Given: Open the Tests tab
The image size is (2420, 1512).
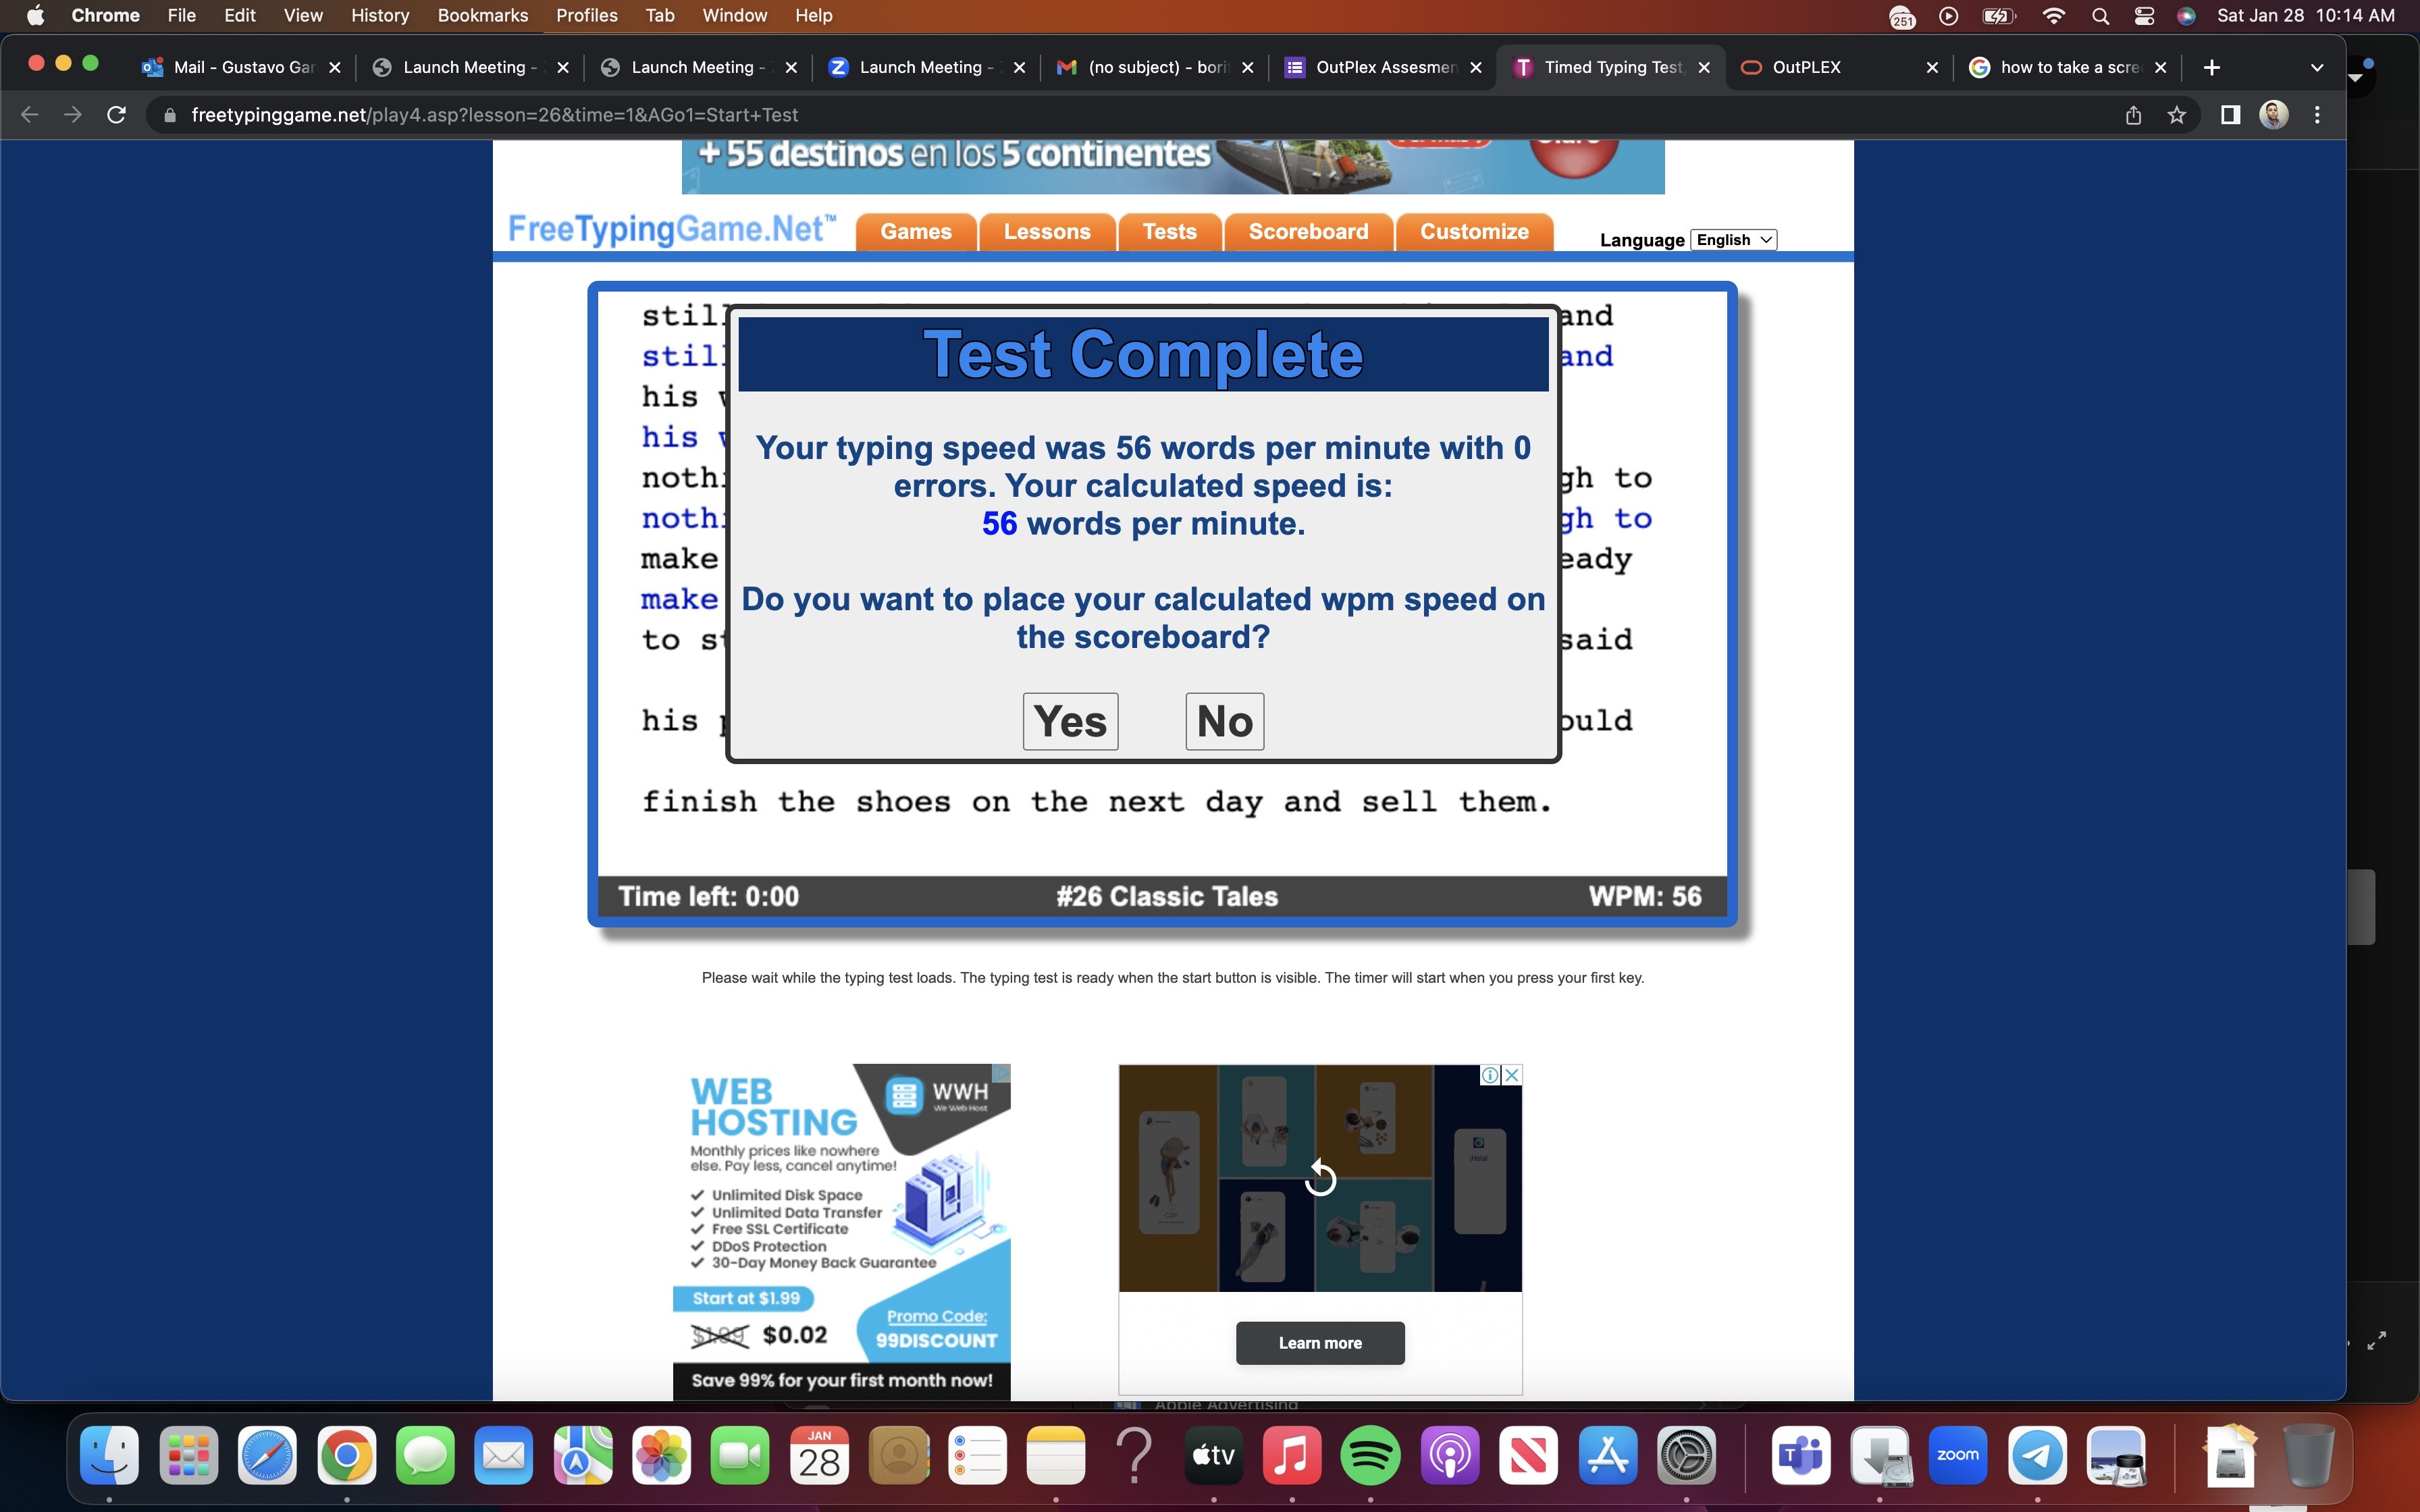Looking at the screenshot, I should 1170,232.
